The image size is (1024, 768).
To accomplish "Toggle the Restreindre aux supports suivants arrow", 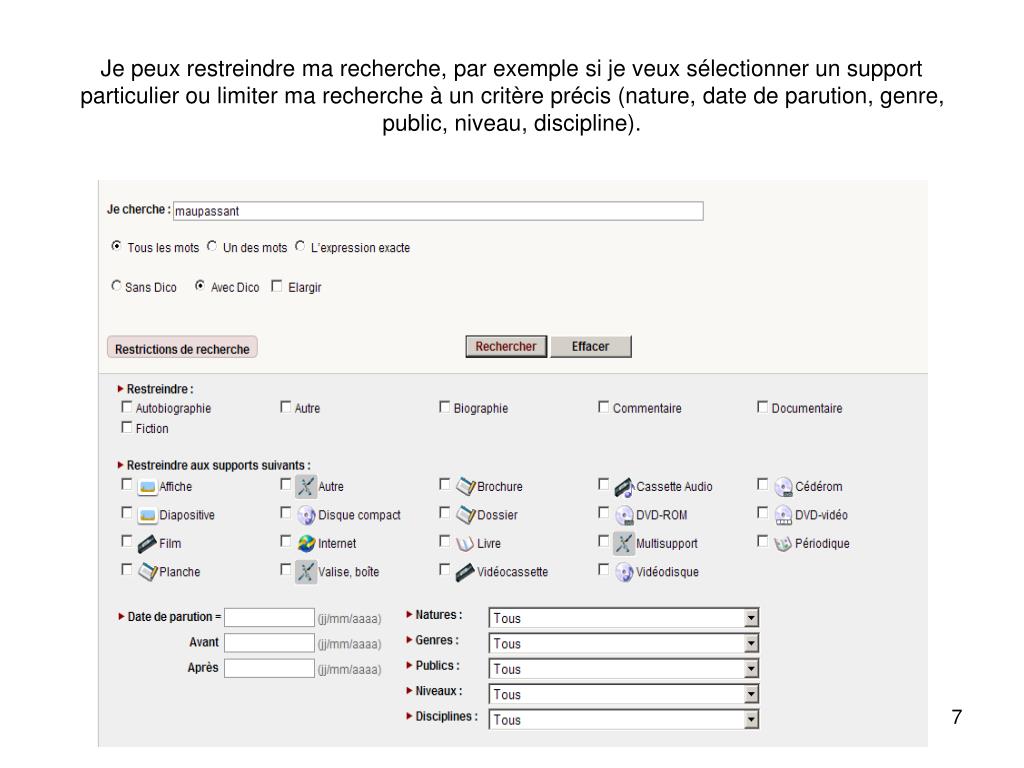I will point(121,465).
